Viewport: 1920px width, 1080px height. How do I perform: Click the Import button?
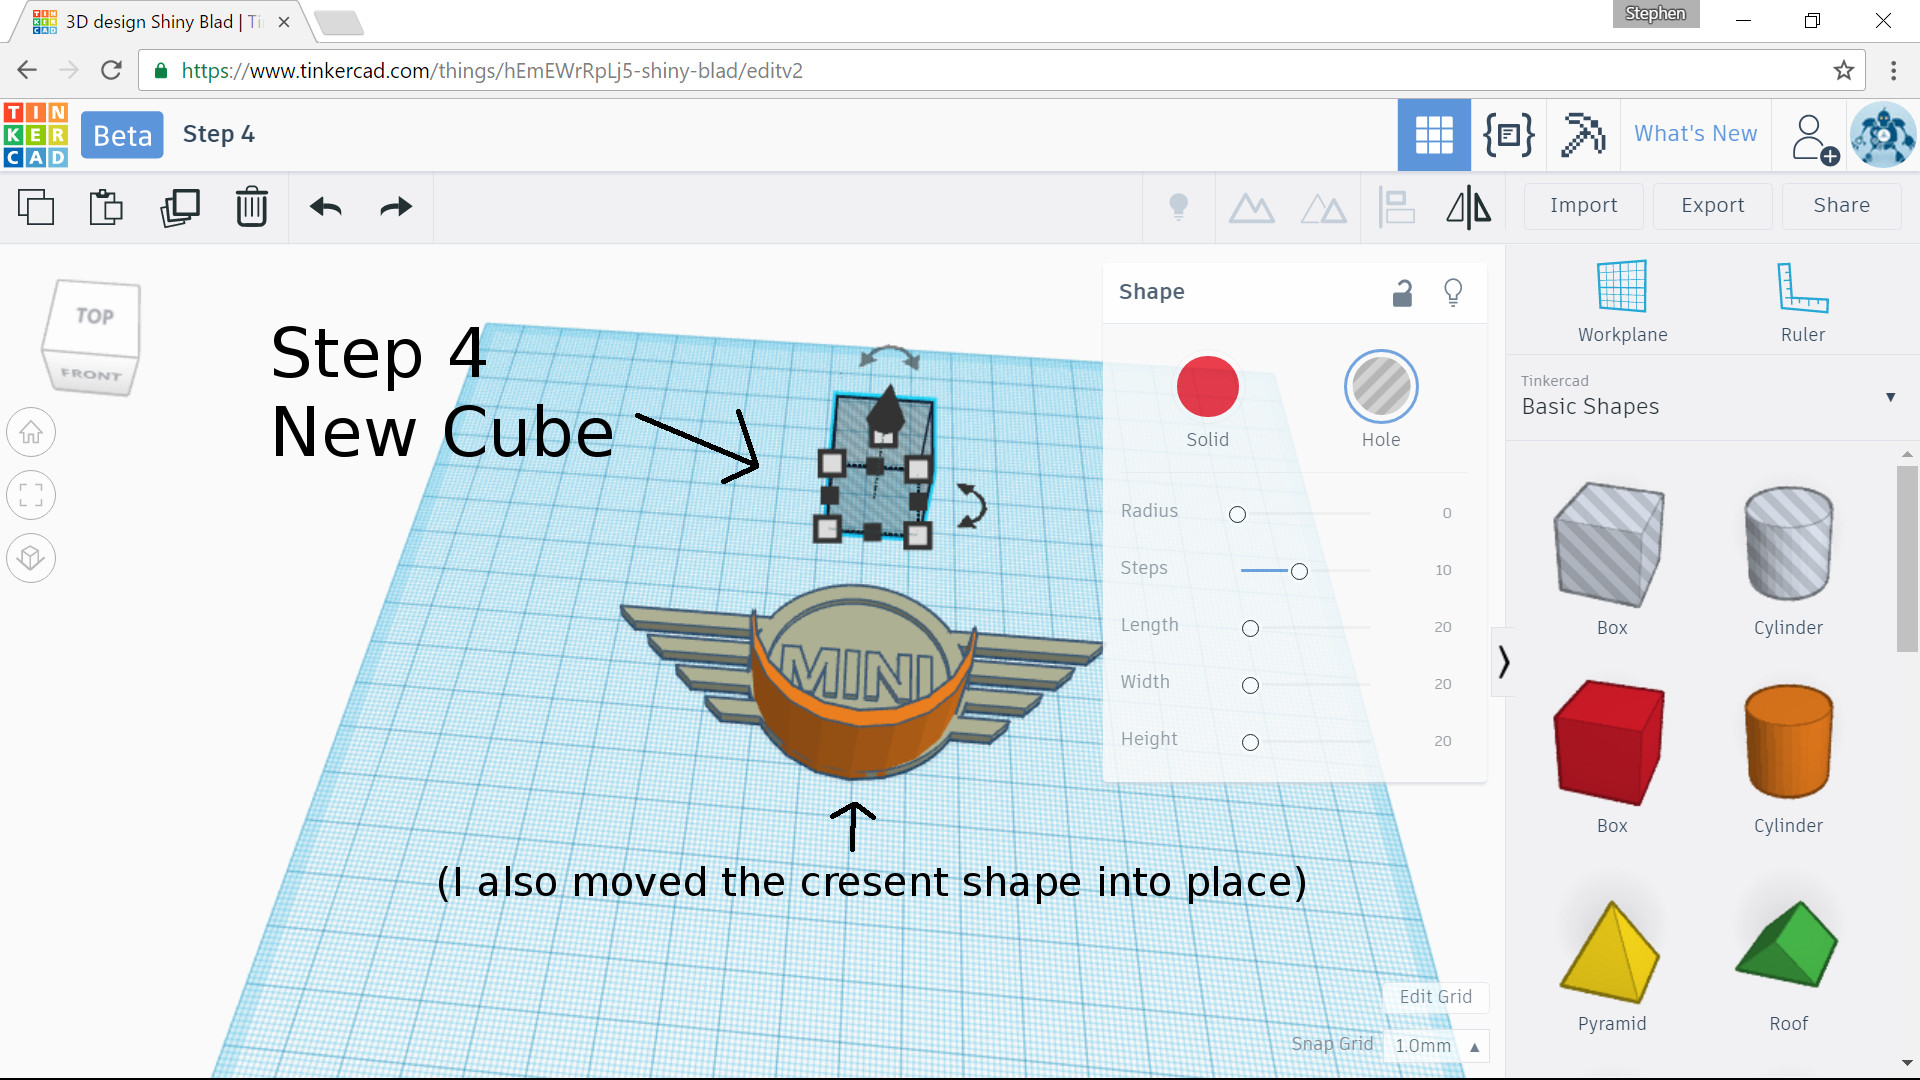pyautogui.click(x=1583, y=205)
